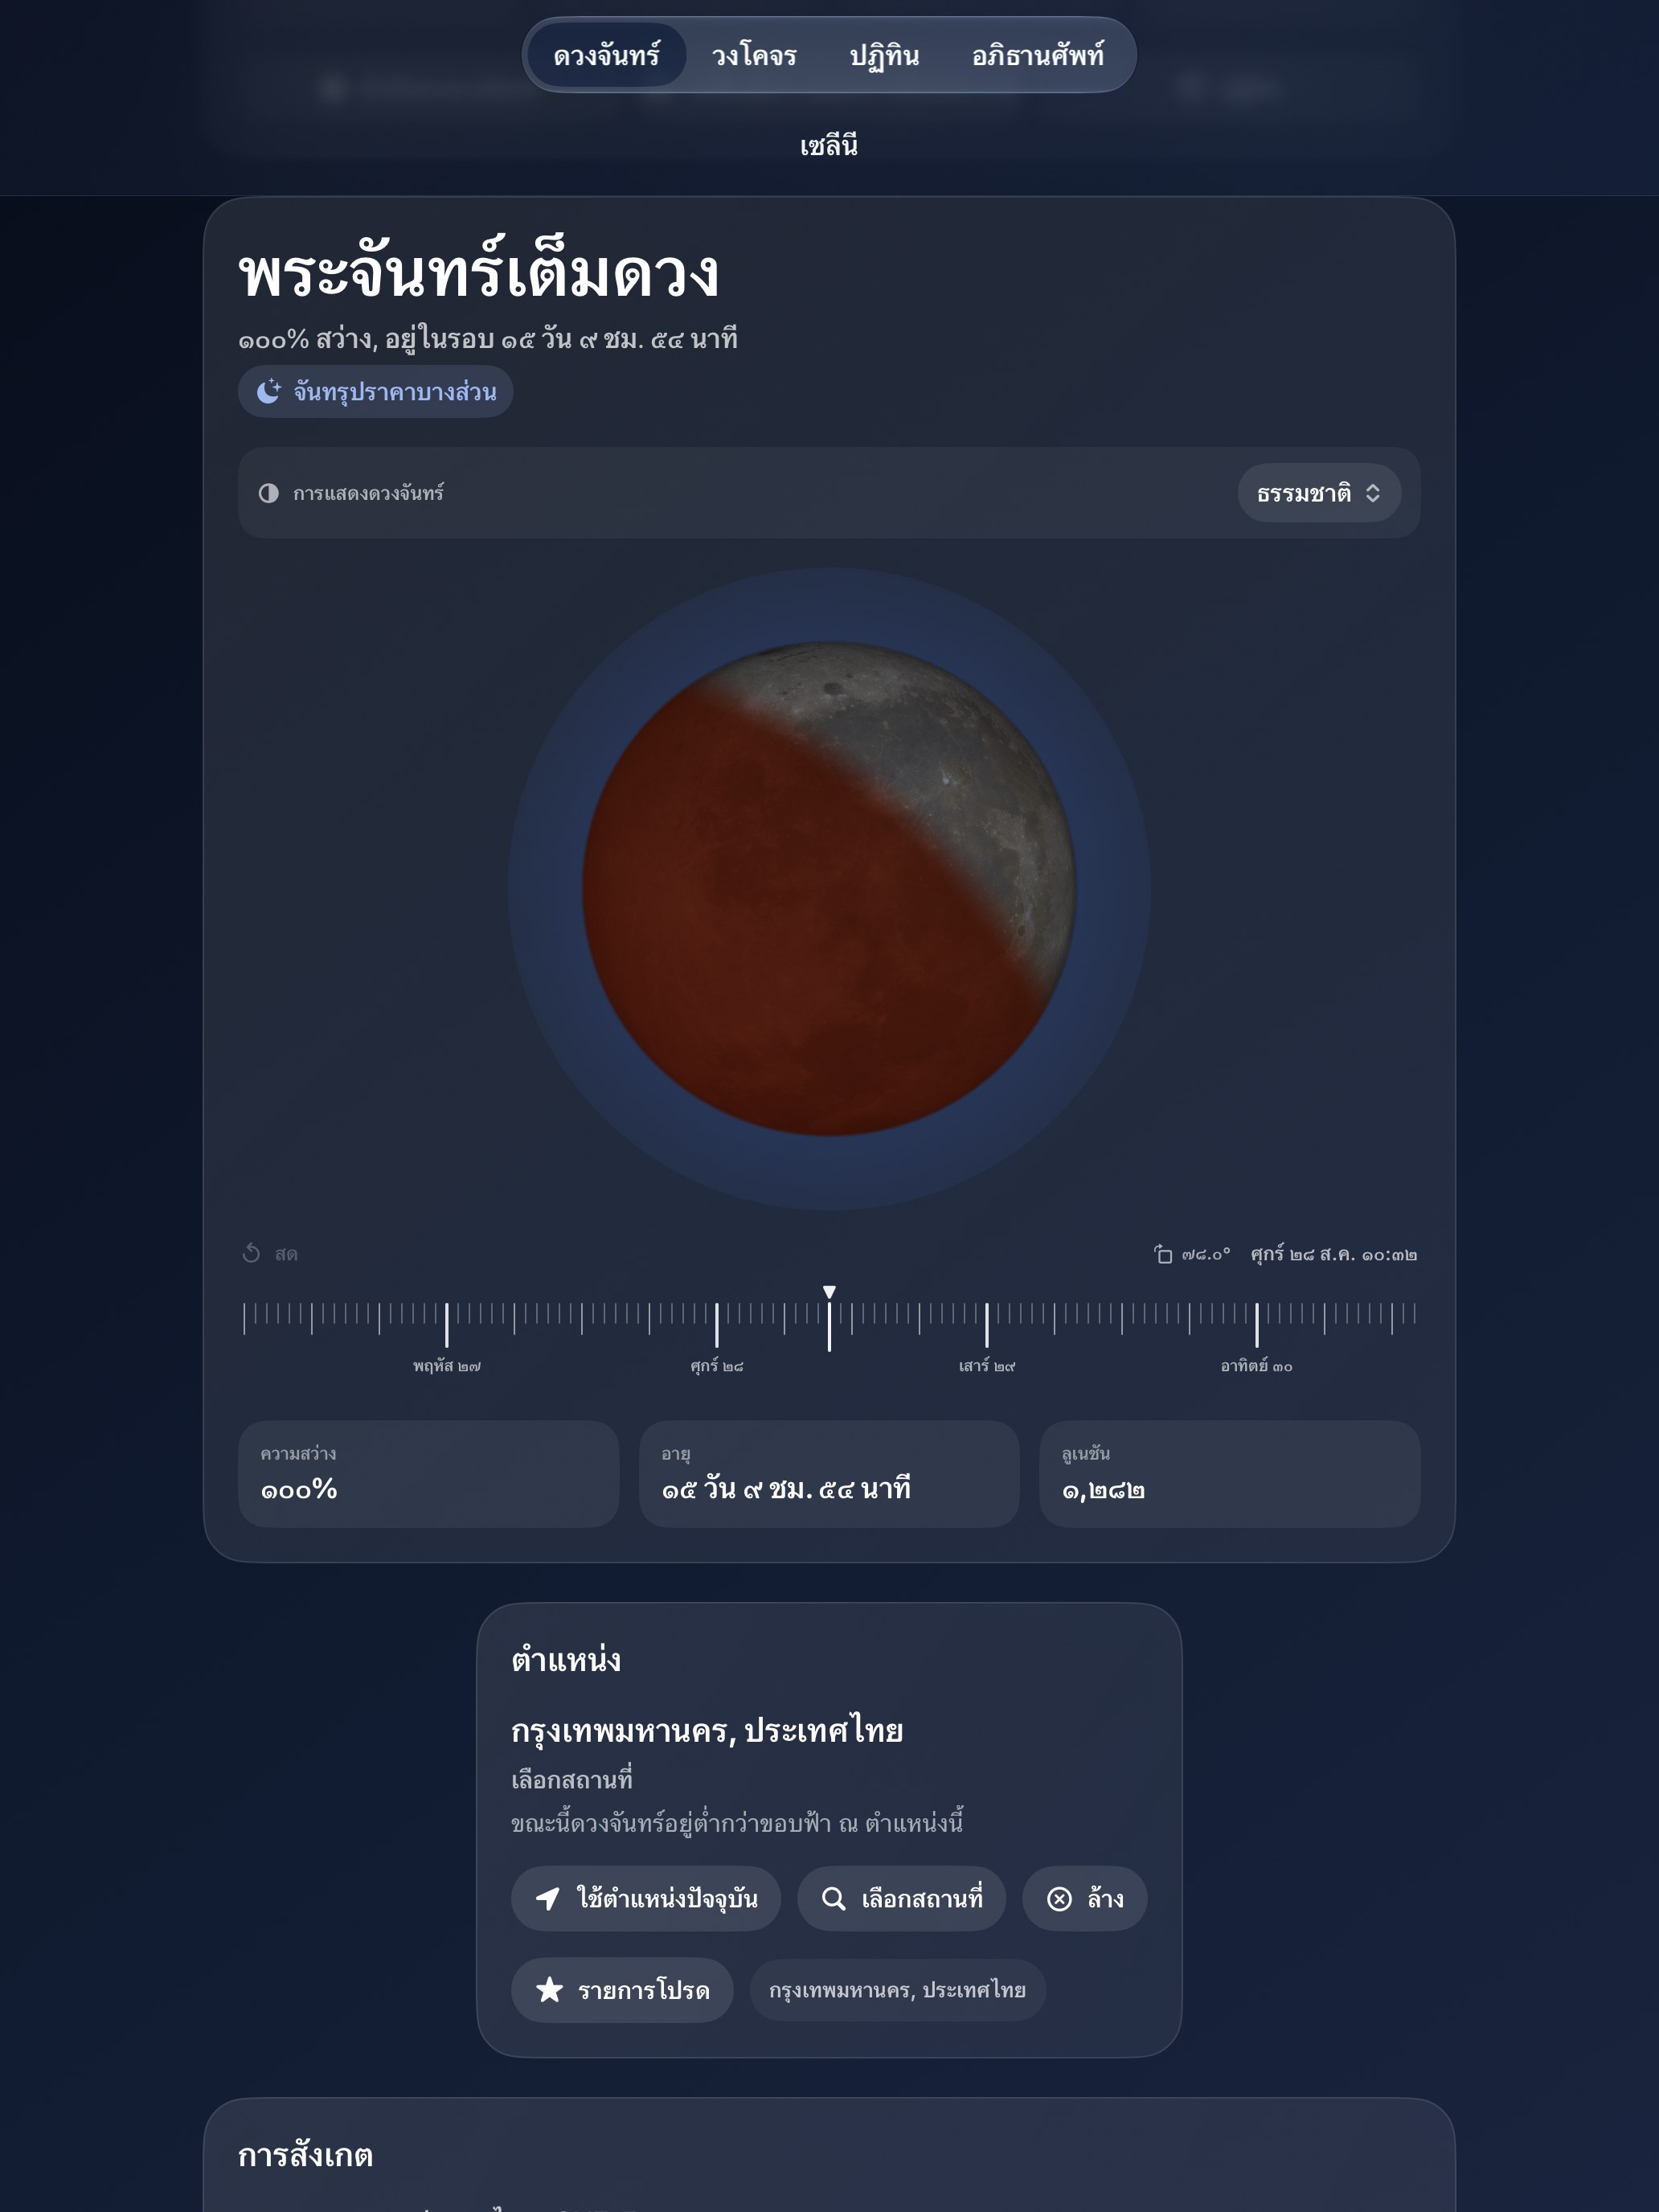Click the อายุ age stat card
1659x2212 pixels.
[x=829, y=1474]
